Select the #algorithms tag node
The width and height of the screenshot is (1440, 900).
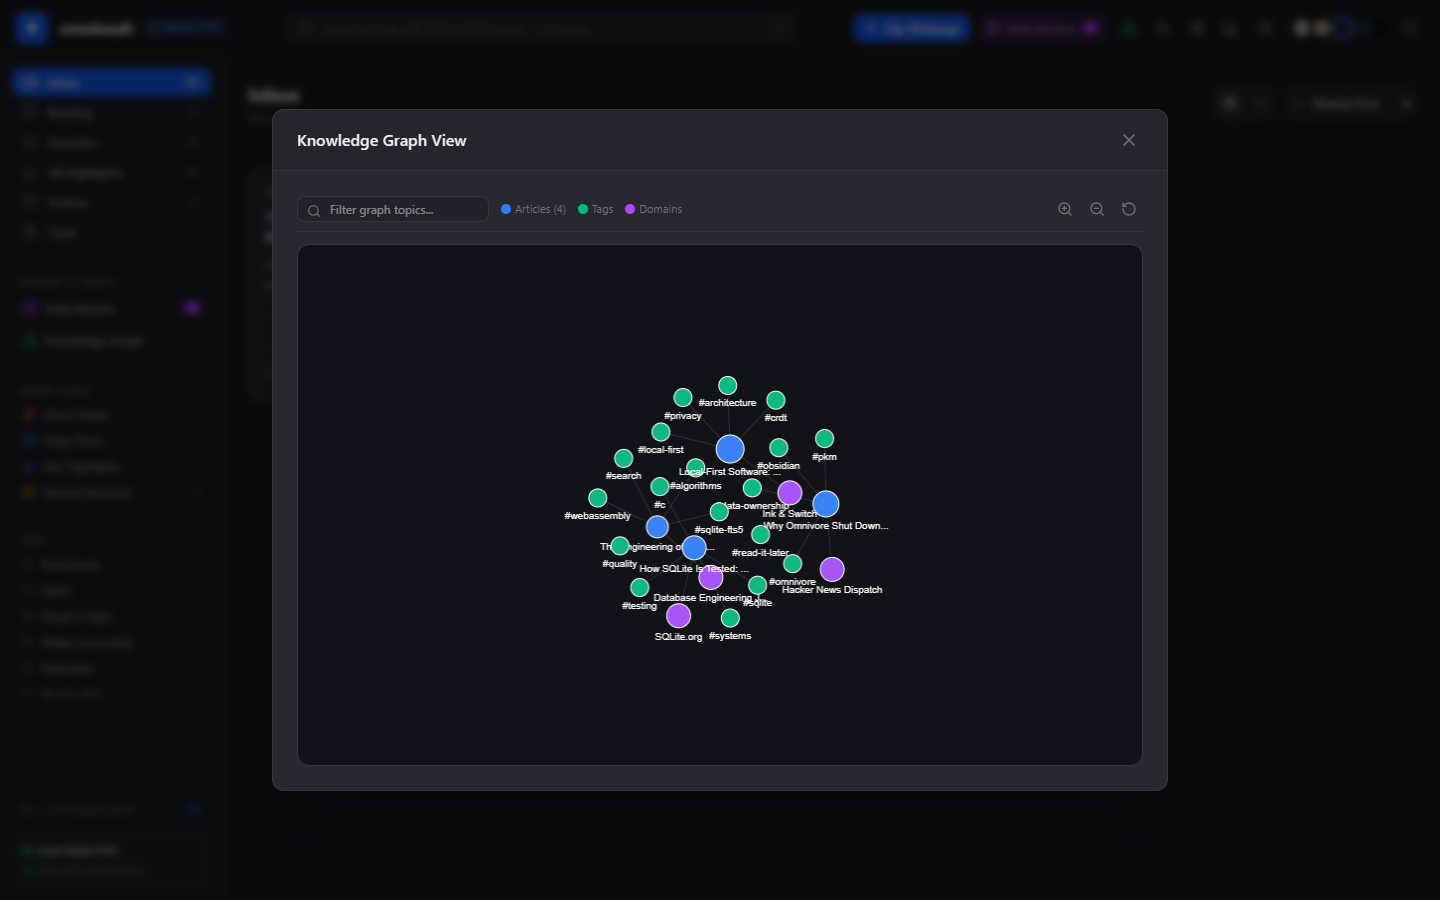point(696,468)
